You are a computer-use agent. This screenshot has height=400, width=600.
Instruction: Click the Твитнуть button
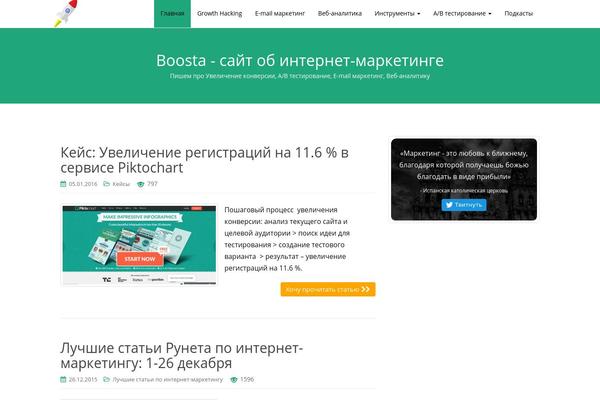[x=464, y=205]
